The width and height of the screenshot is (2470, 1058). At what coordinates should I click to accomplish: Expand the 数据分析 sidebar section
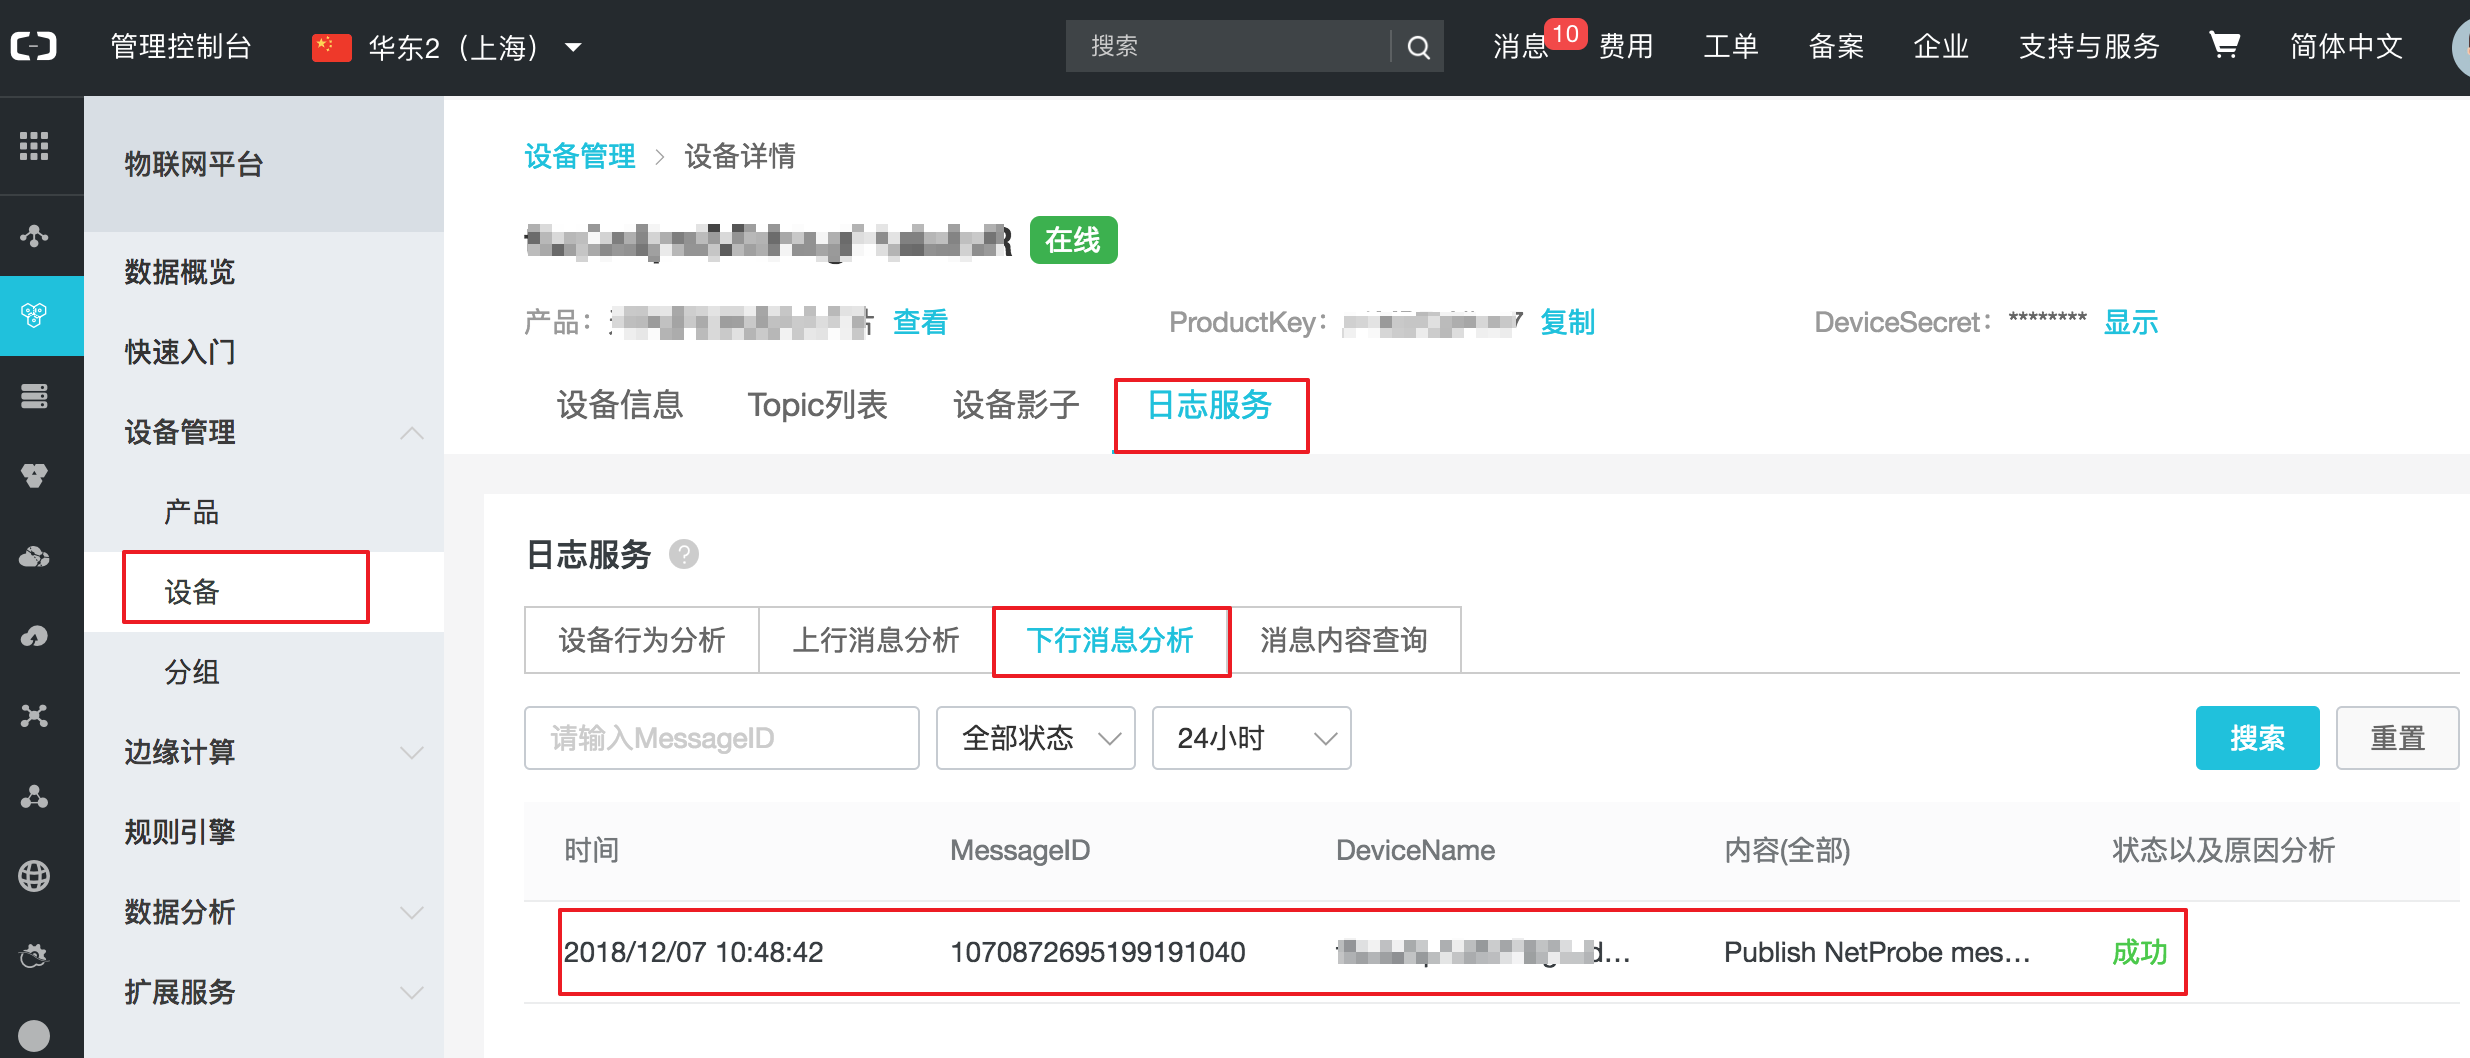tap(412, 912)
